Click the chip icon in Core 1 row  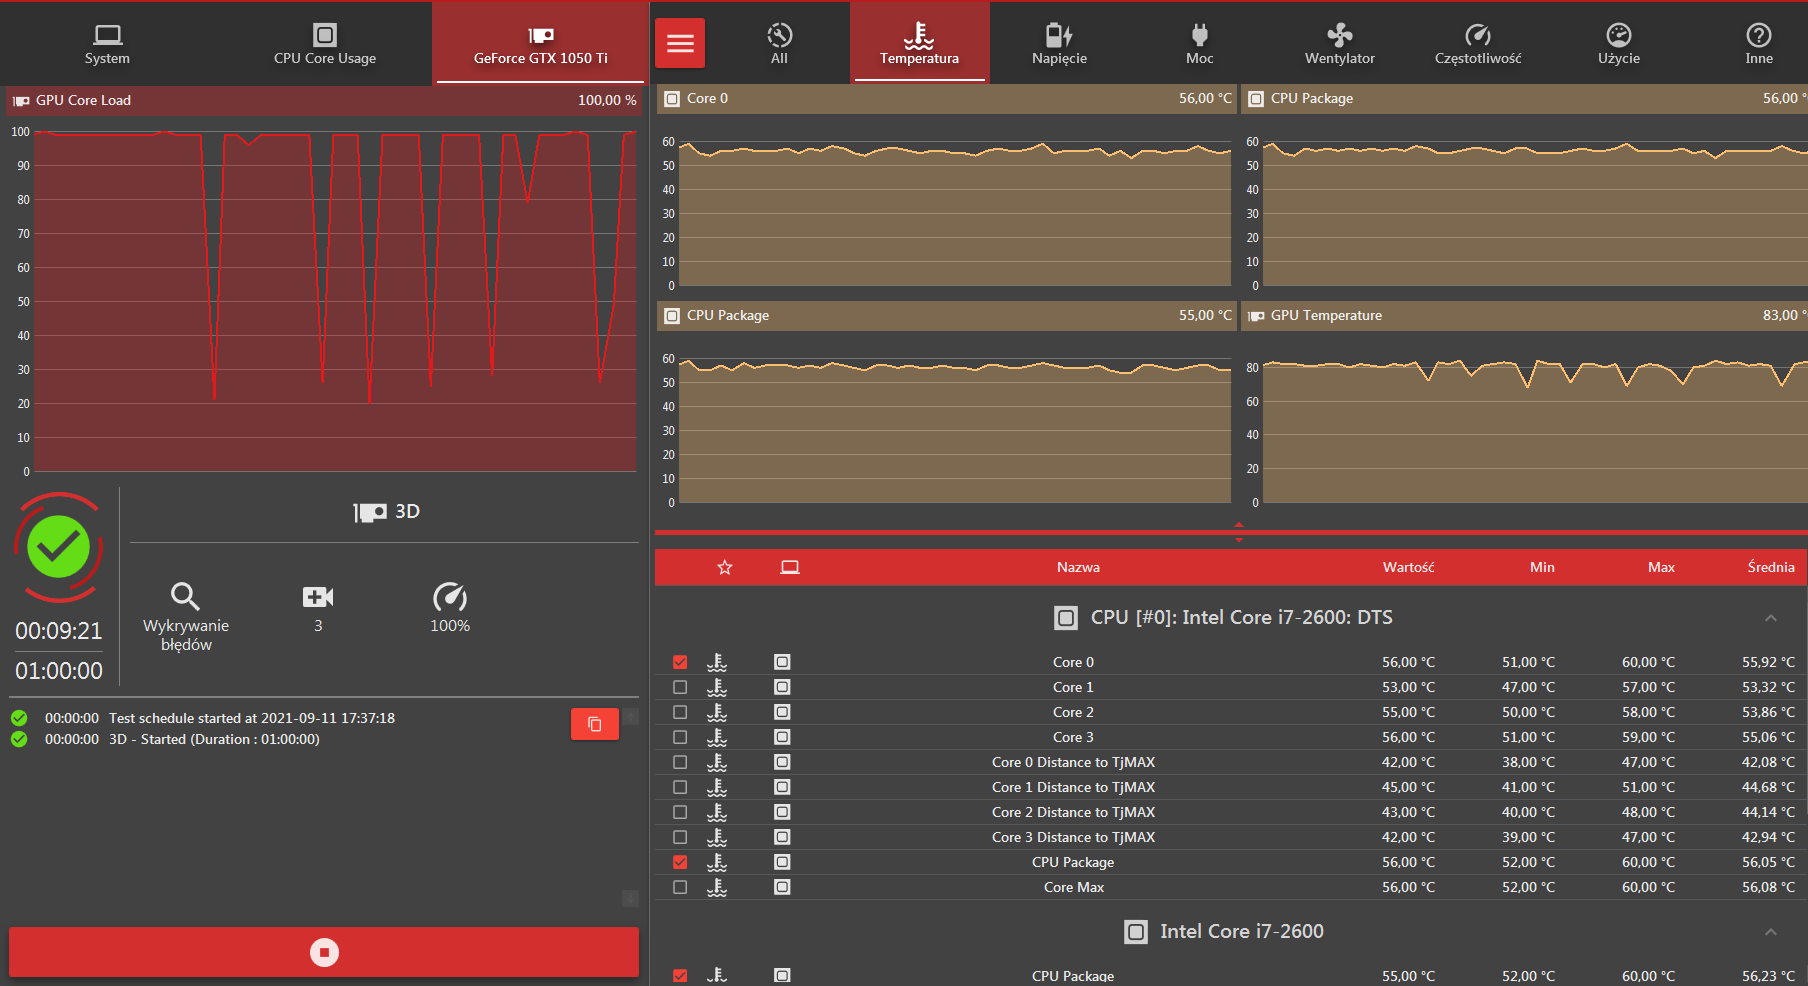click(782, 687)
